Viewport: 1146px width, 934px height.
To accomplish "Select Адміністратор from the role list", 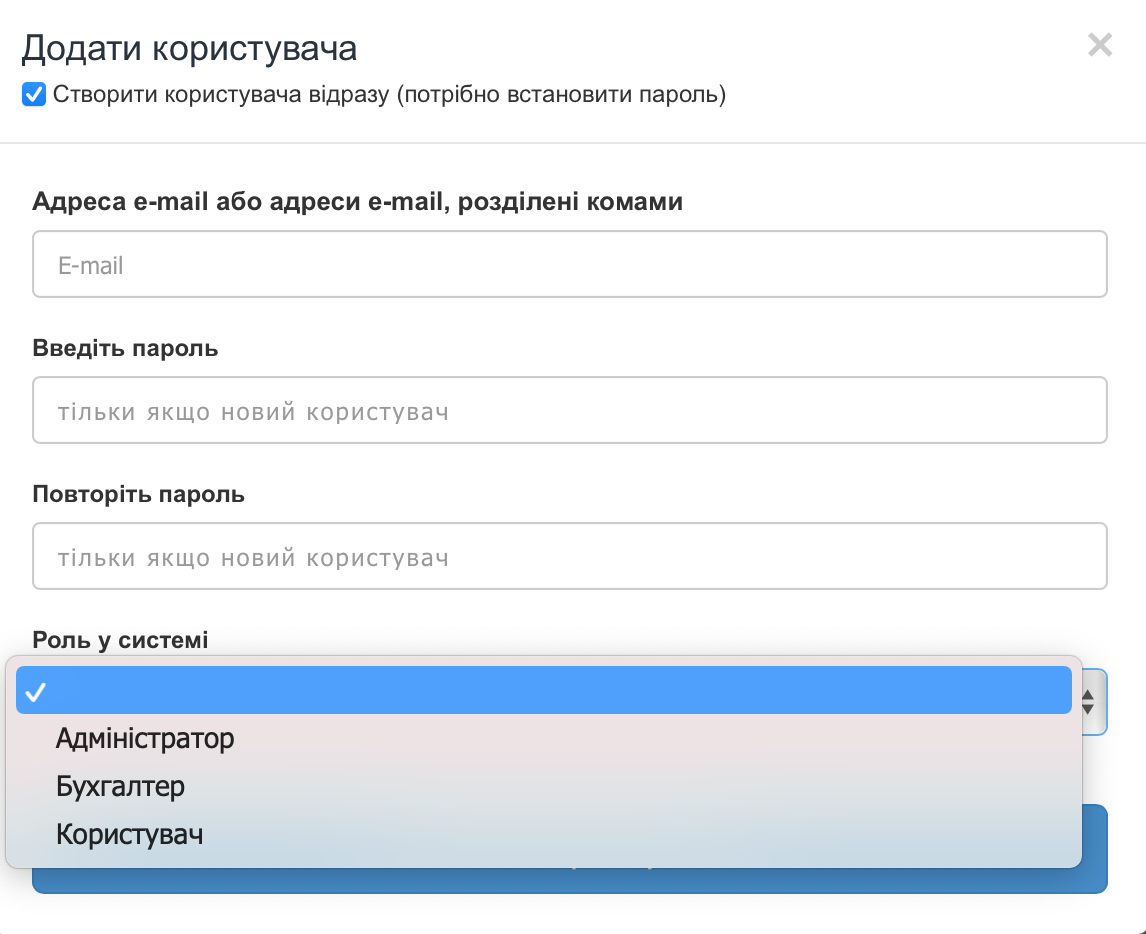I will [x=145, y=738].
